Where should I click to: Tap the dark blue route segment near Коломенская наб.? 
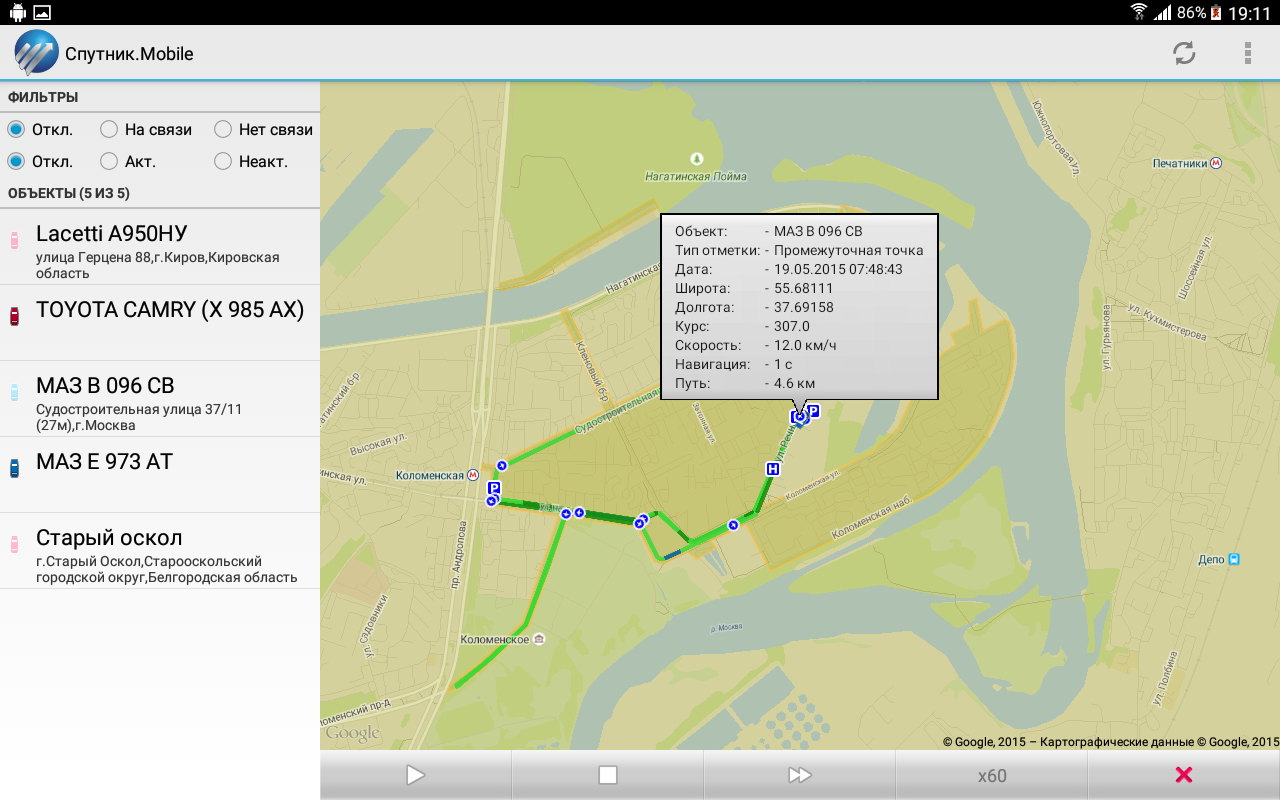[x=673, y=554]
